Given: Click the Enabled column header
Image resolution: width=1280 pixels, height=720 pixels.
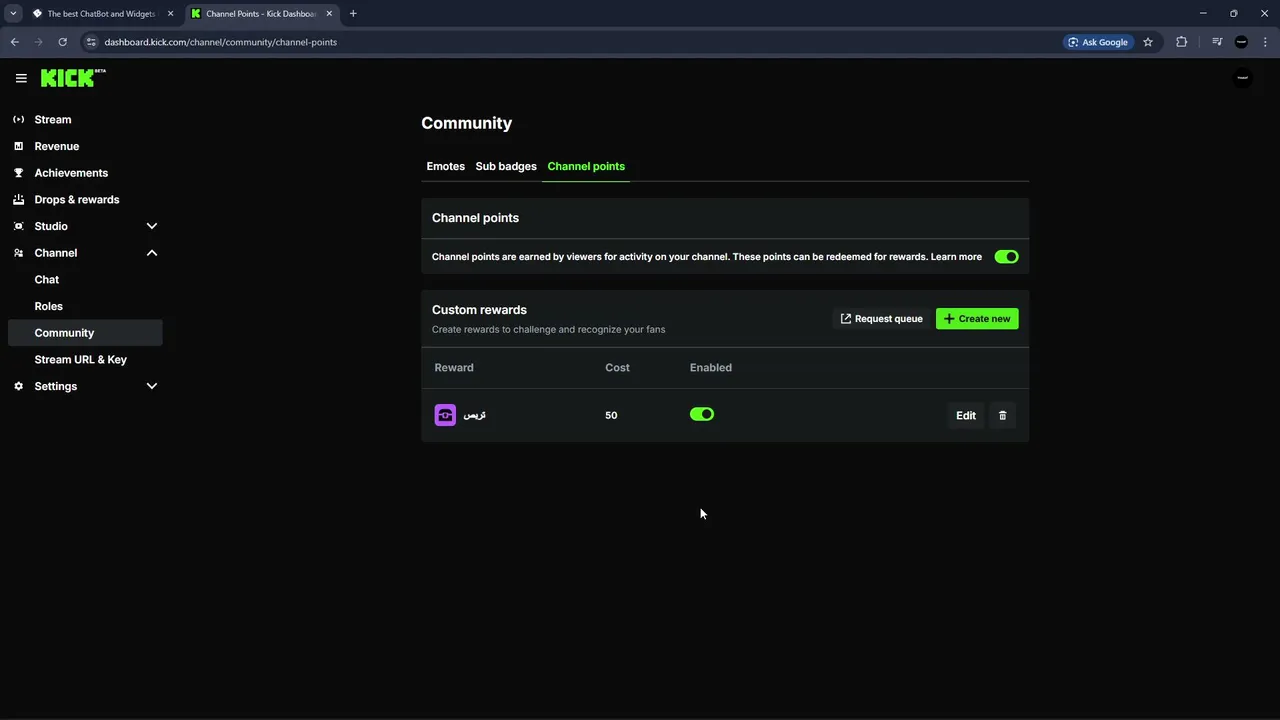Looking at the screenshot, I should click(x=711, y=367).
